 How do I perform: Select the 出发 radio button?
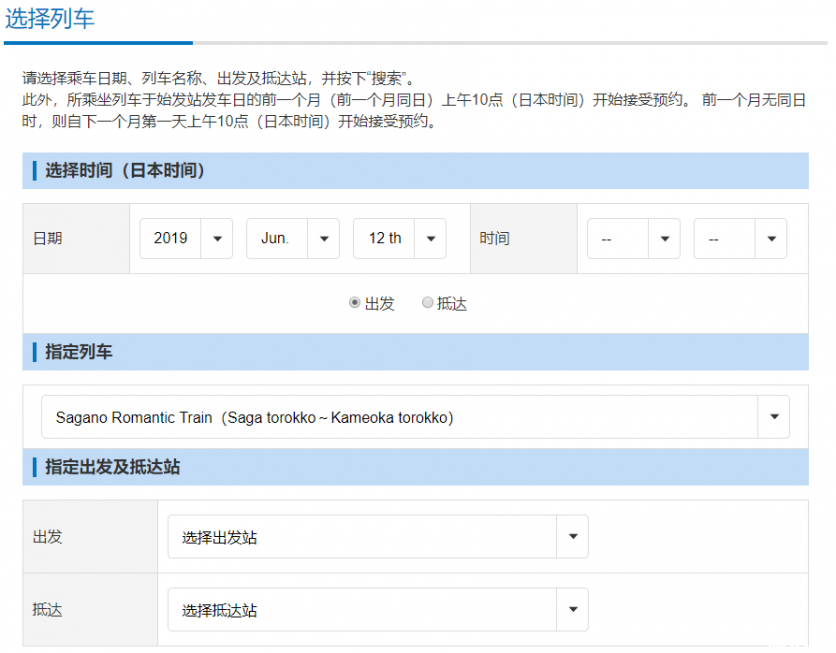(x=355, y=303)
